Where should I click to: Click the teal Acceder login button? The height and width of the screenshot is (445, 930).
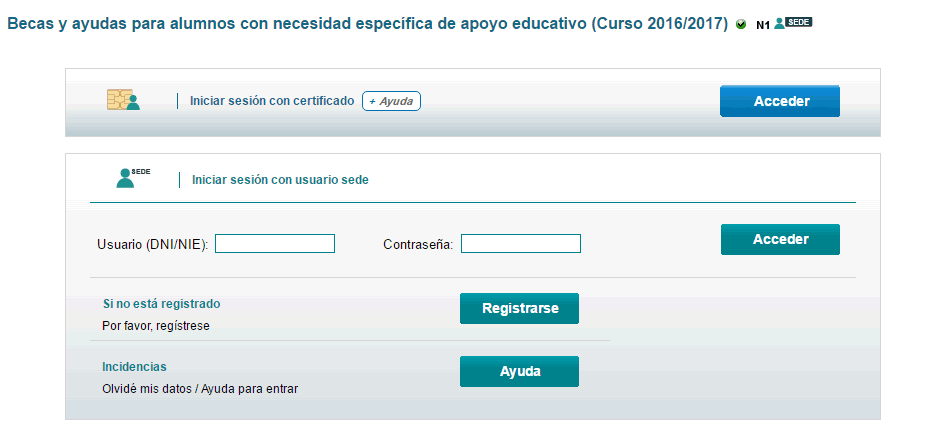coord(781,239)
